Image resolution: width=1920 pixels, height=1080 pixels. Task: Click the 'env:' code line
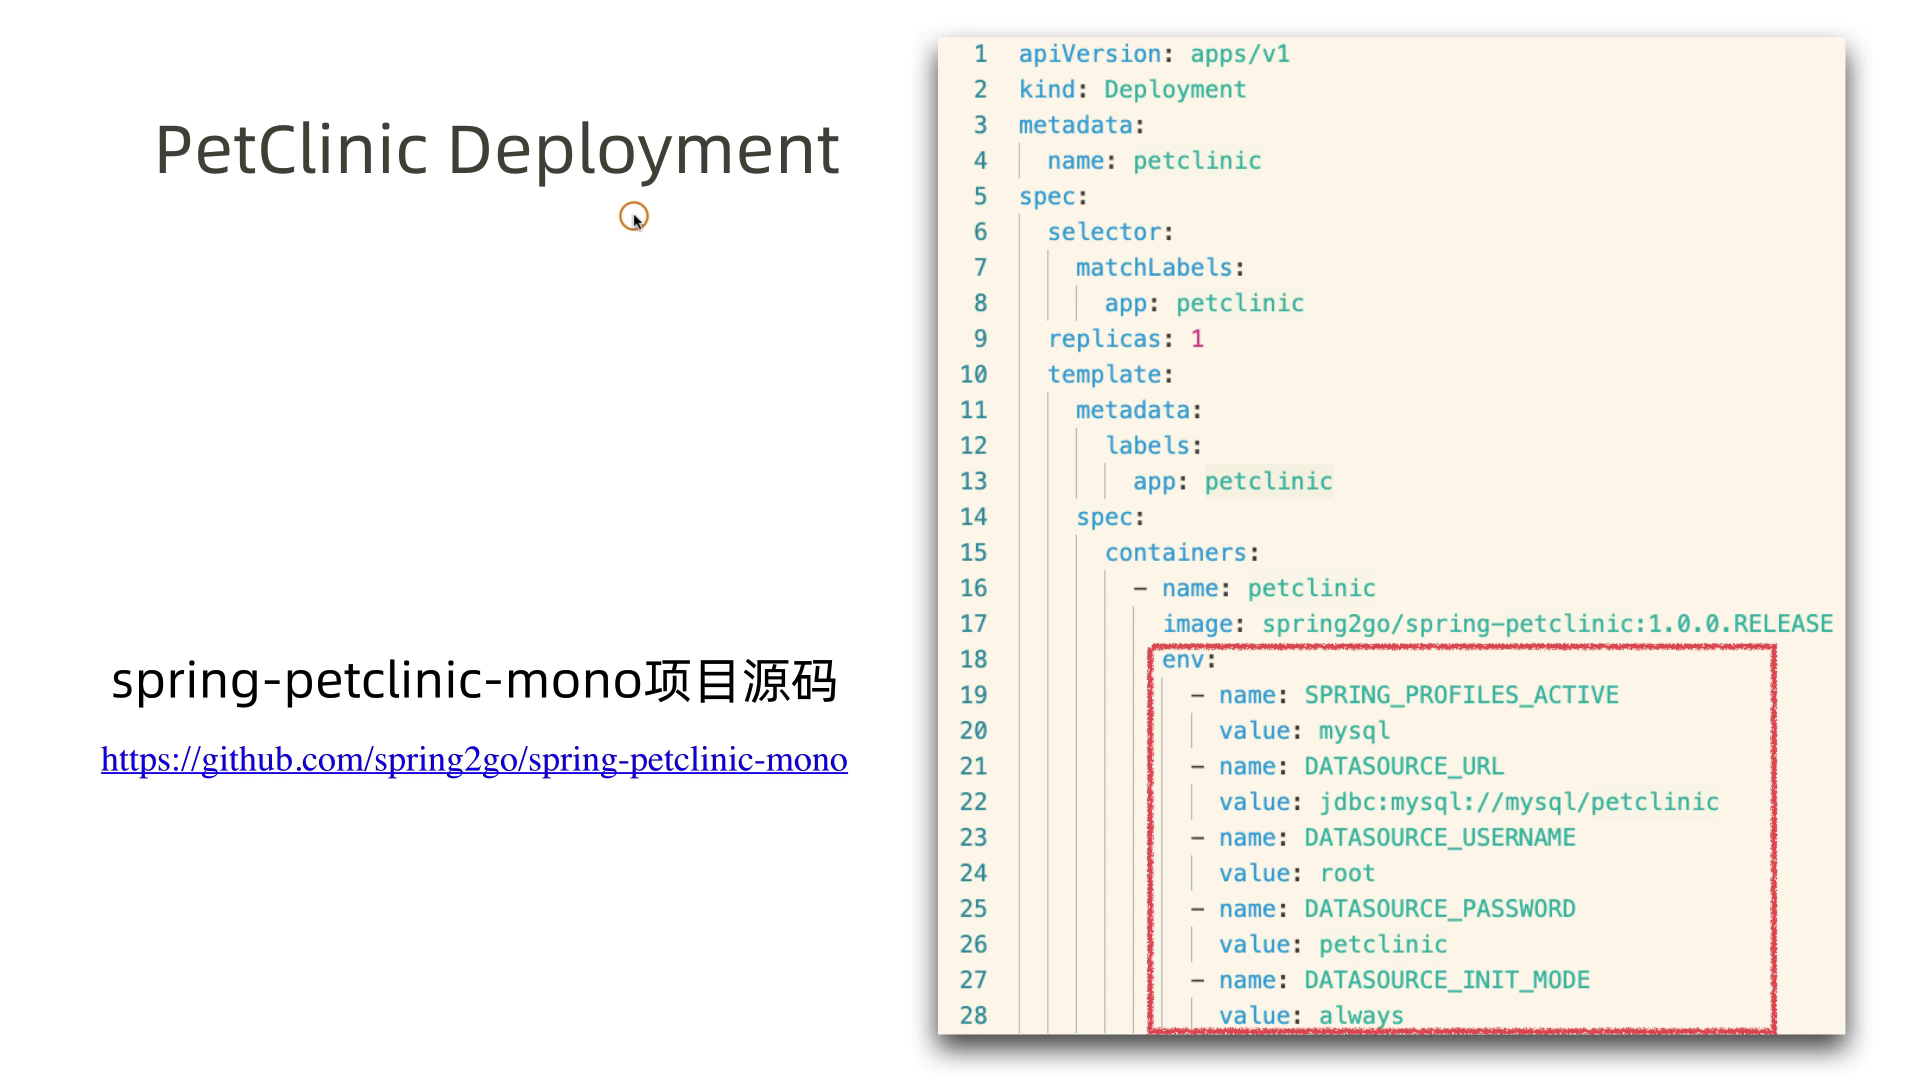coord(1189,660)
